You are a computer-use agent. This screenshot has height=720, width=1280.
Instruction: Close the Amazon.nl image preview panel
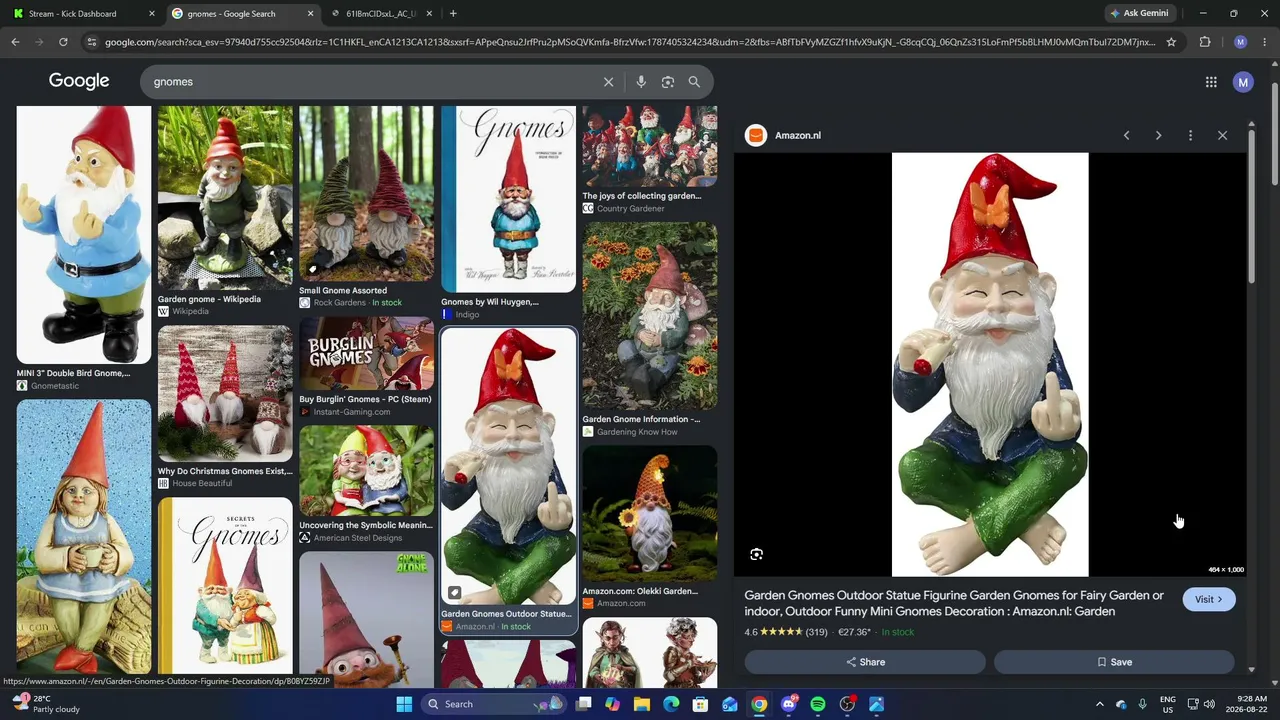pos(1222,135)
